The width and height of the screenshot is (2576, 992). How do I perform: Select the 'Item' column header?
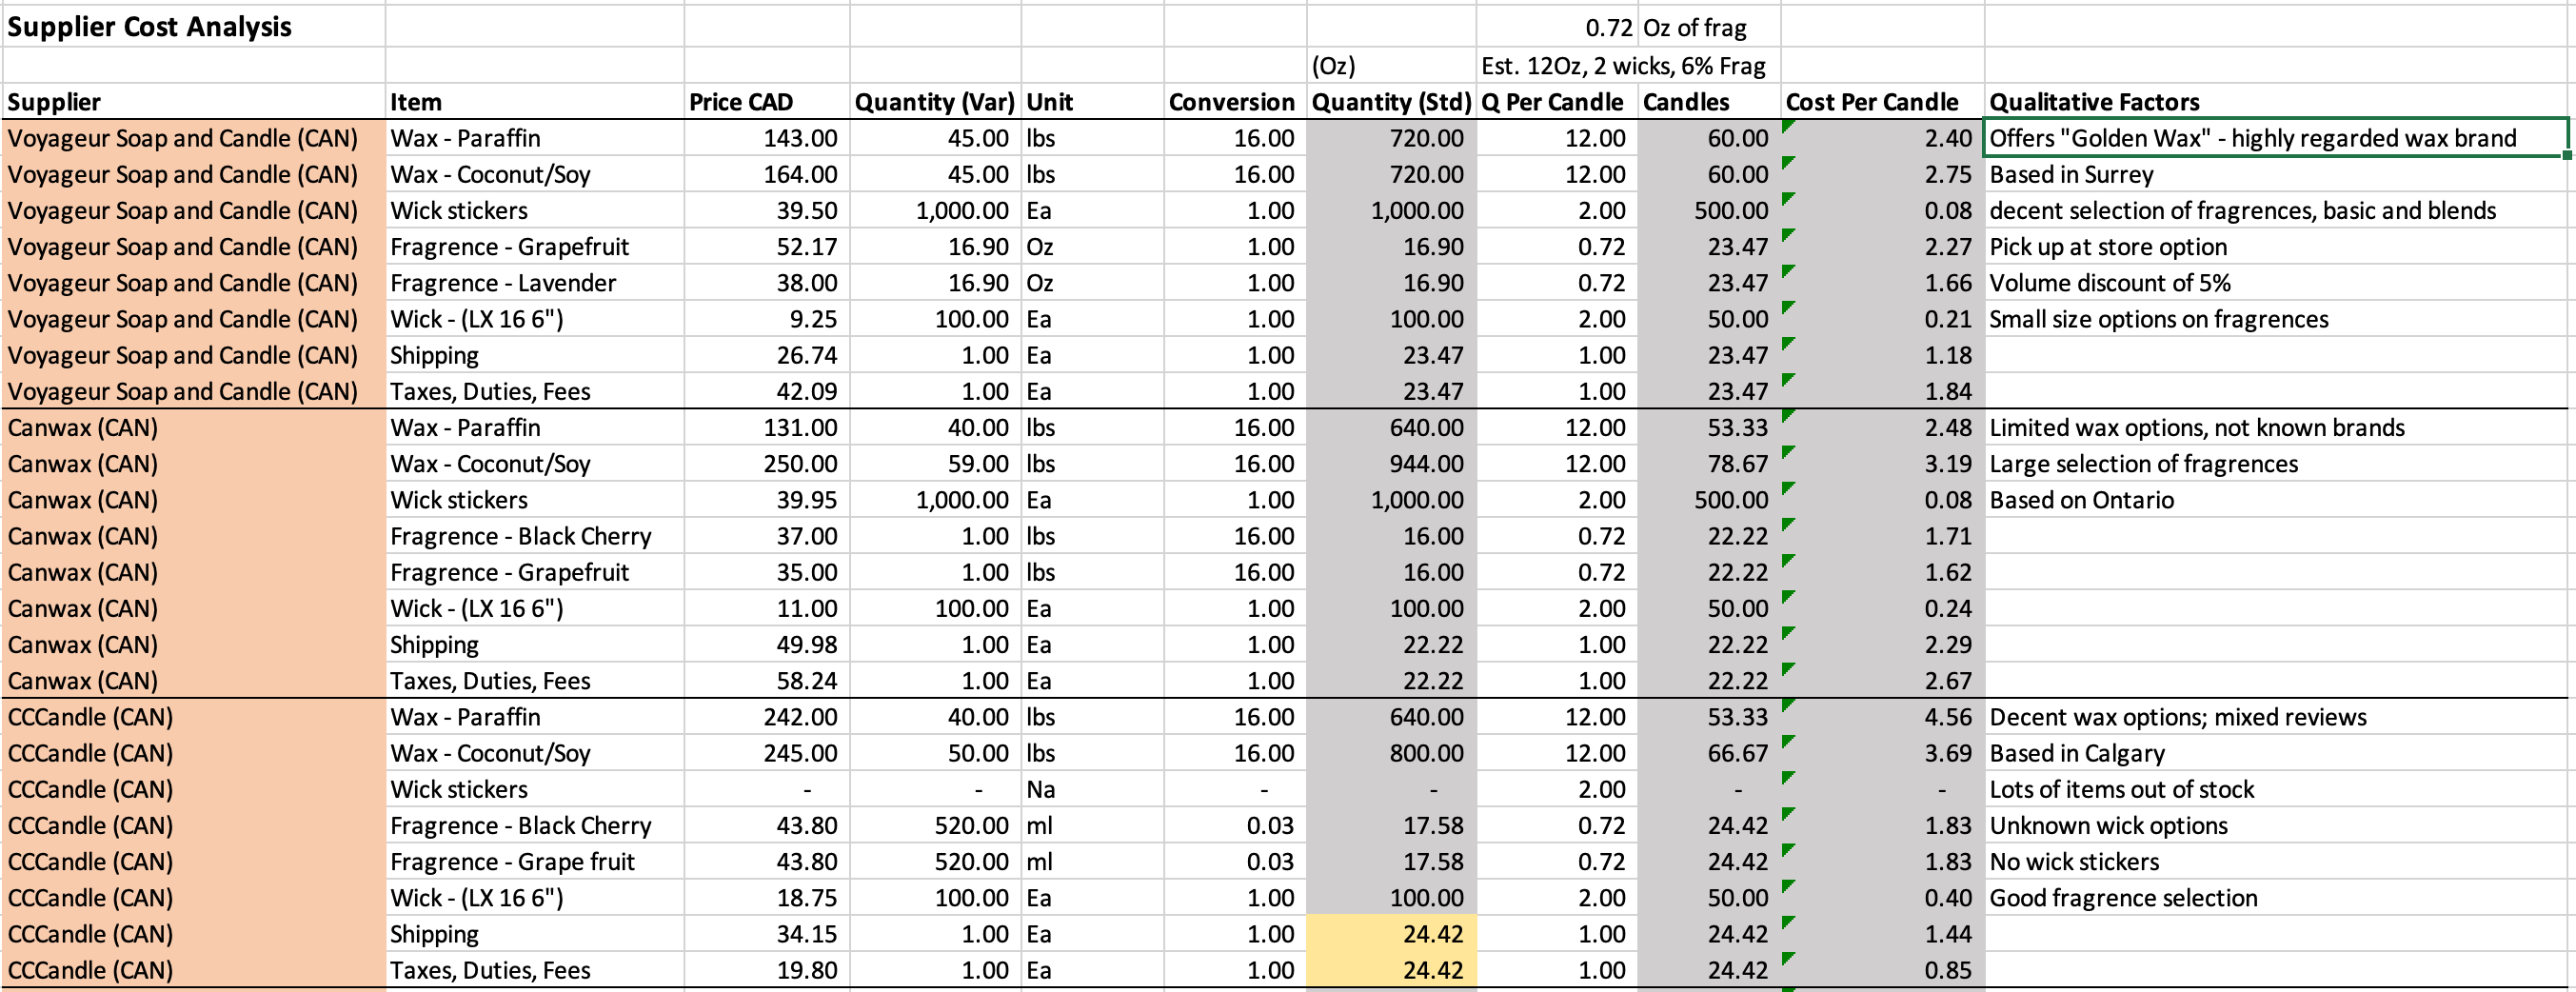tap(535, 102)
